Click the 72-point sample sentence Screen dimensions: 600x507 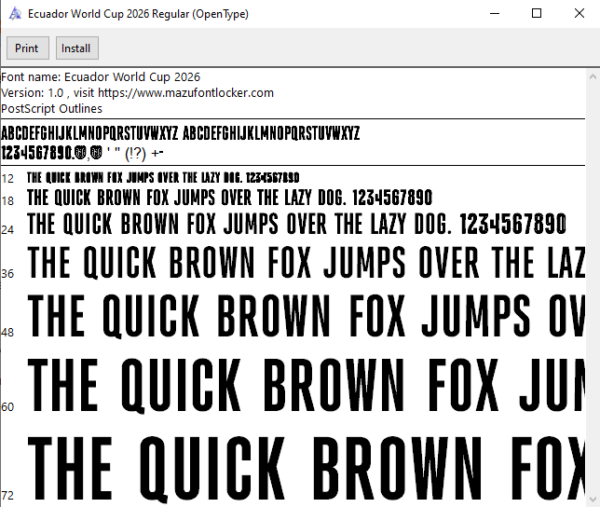[306, 468]
